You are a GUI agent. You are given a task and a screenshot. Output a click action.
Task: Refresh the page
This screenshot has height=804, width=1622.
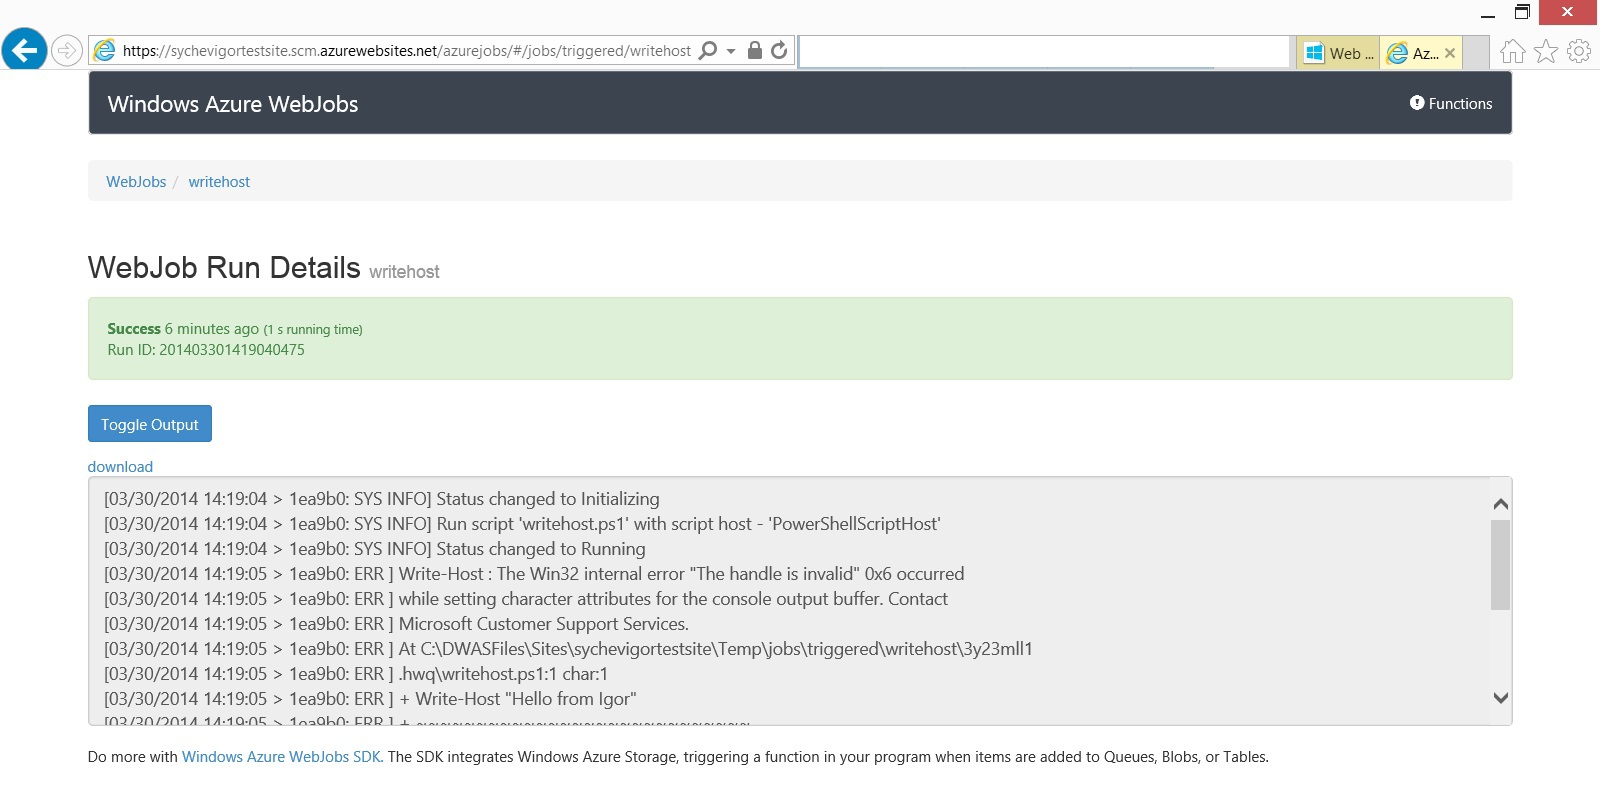tap(780, 50)
